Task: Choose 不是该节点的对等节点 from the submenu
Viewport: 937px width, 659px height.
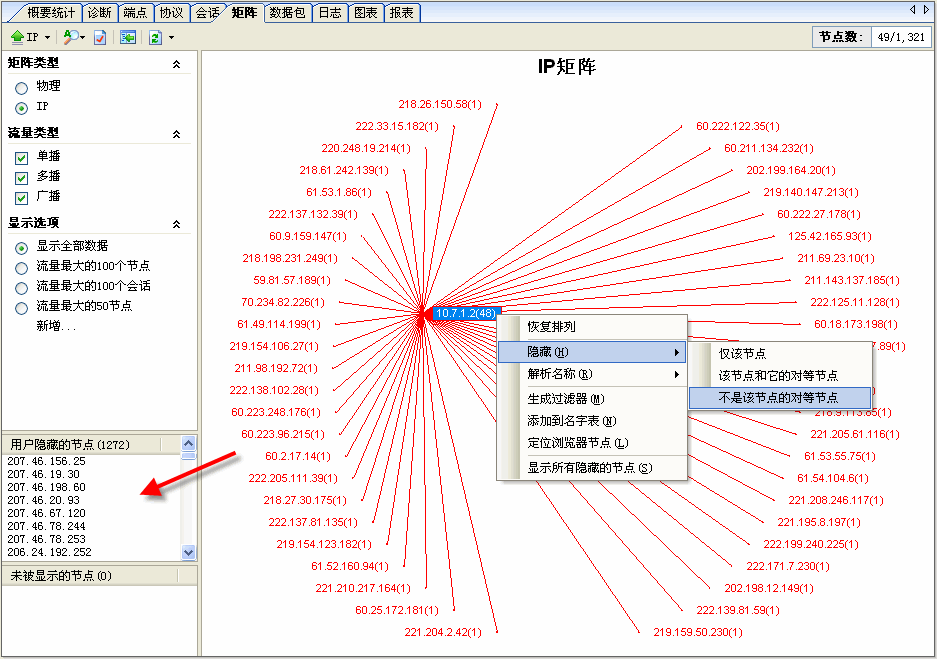Action: 778,397
